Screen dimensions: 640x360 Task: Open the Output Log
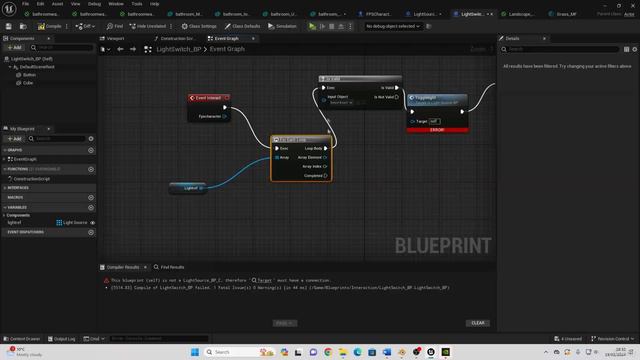[62, 339]
